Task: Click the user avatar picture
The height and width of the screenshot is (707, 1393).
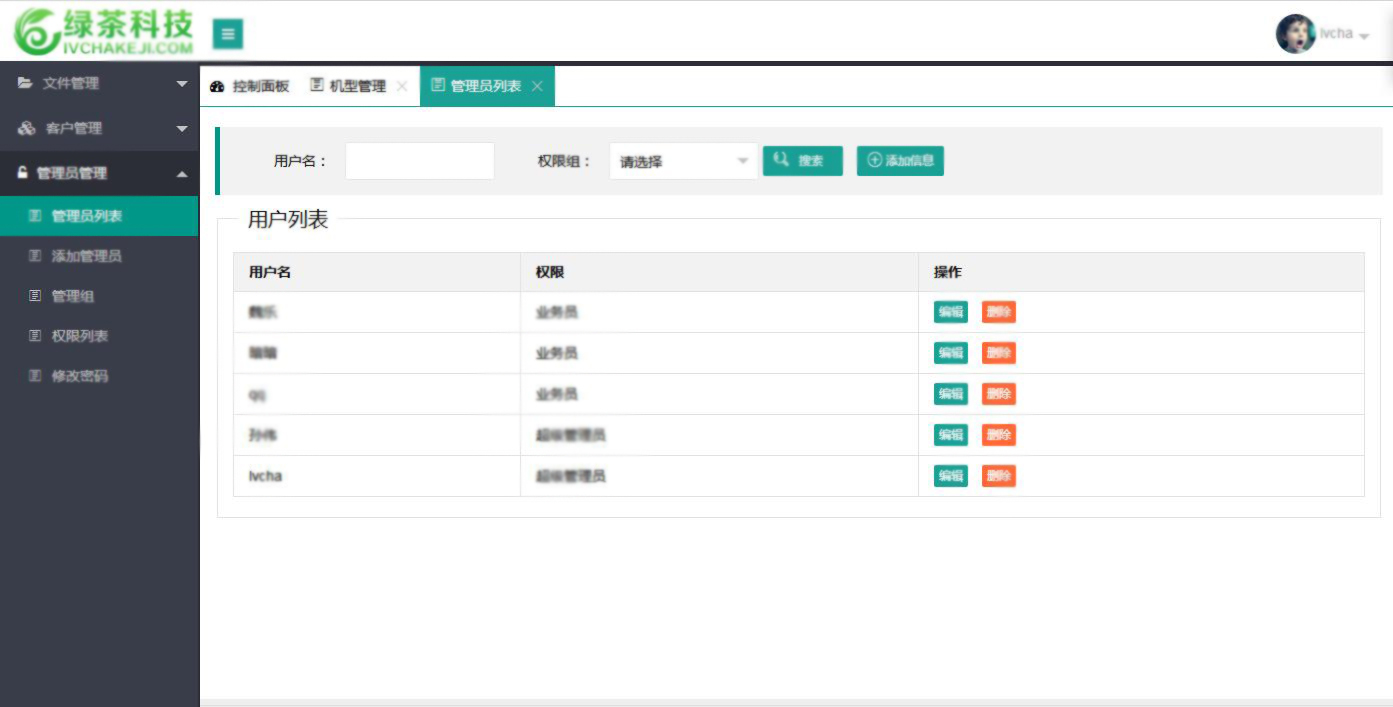Action: pyautogui.click(x=1295, y=33)
